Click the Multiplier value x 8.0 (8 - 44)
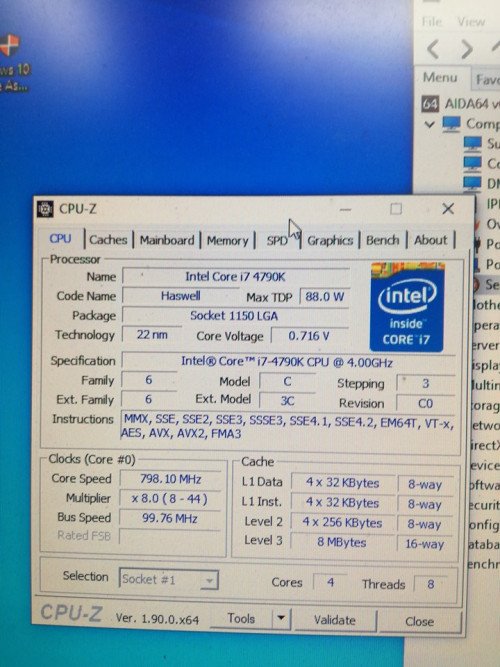The width and height of the screenshot is (500, 667). [x=170, y=498]
